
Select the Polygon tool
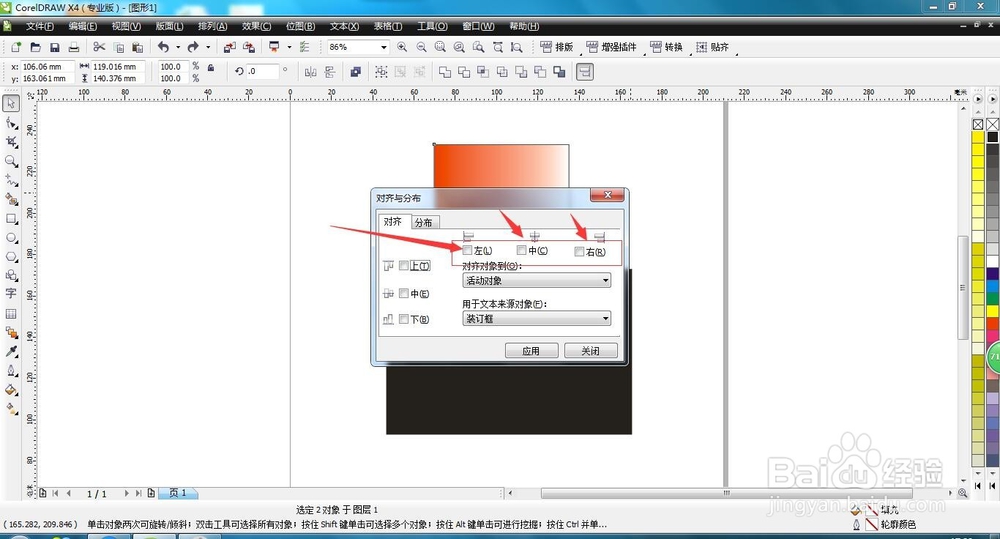click(11, 256)
